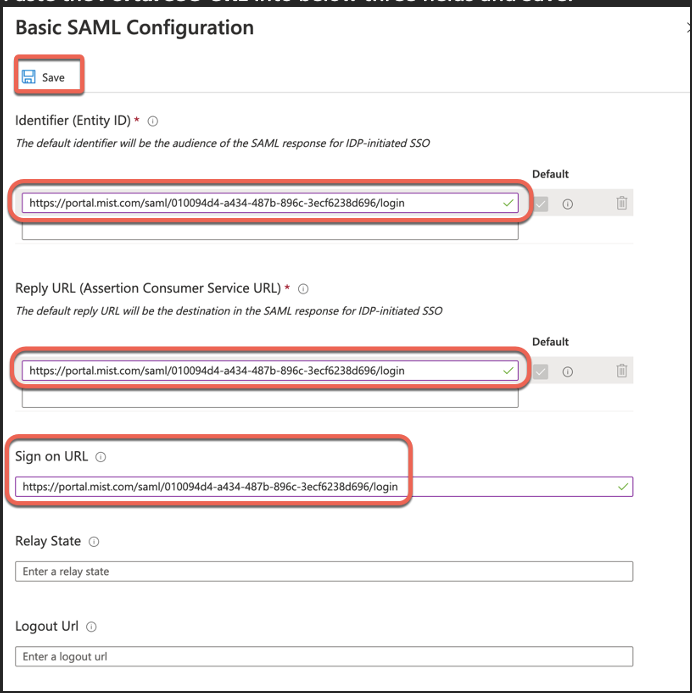This screenshot has height=693, width=692.
Task: Click info icon beside Identifier Default checkbox
Action: (567, 203)
